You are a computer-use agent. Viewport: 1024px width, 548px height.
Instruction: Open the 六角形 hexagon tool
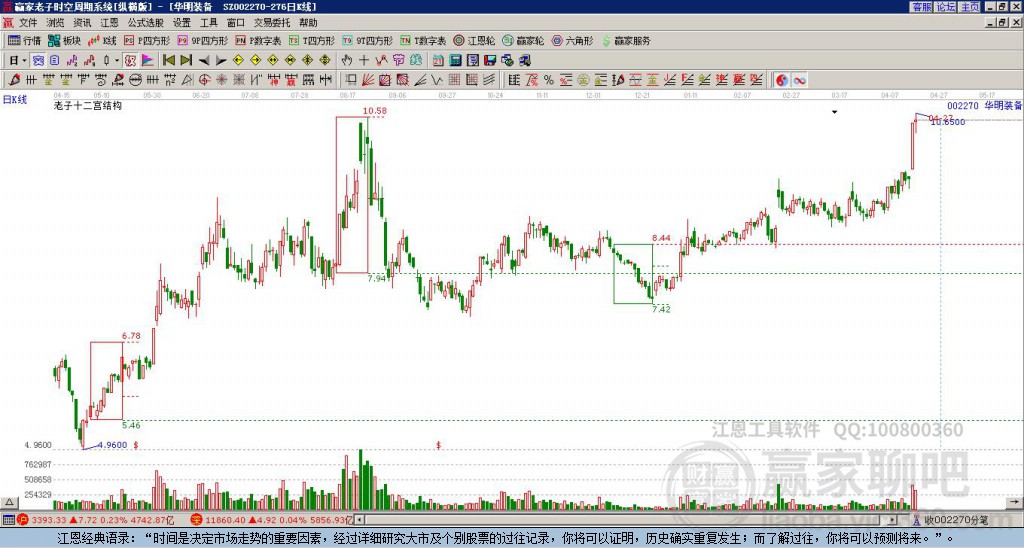tap(572, 40)
